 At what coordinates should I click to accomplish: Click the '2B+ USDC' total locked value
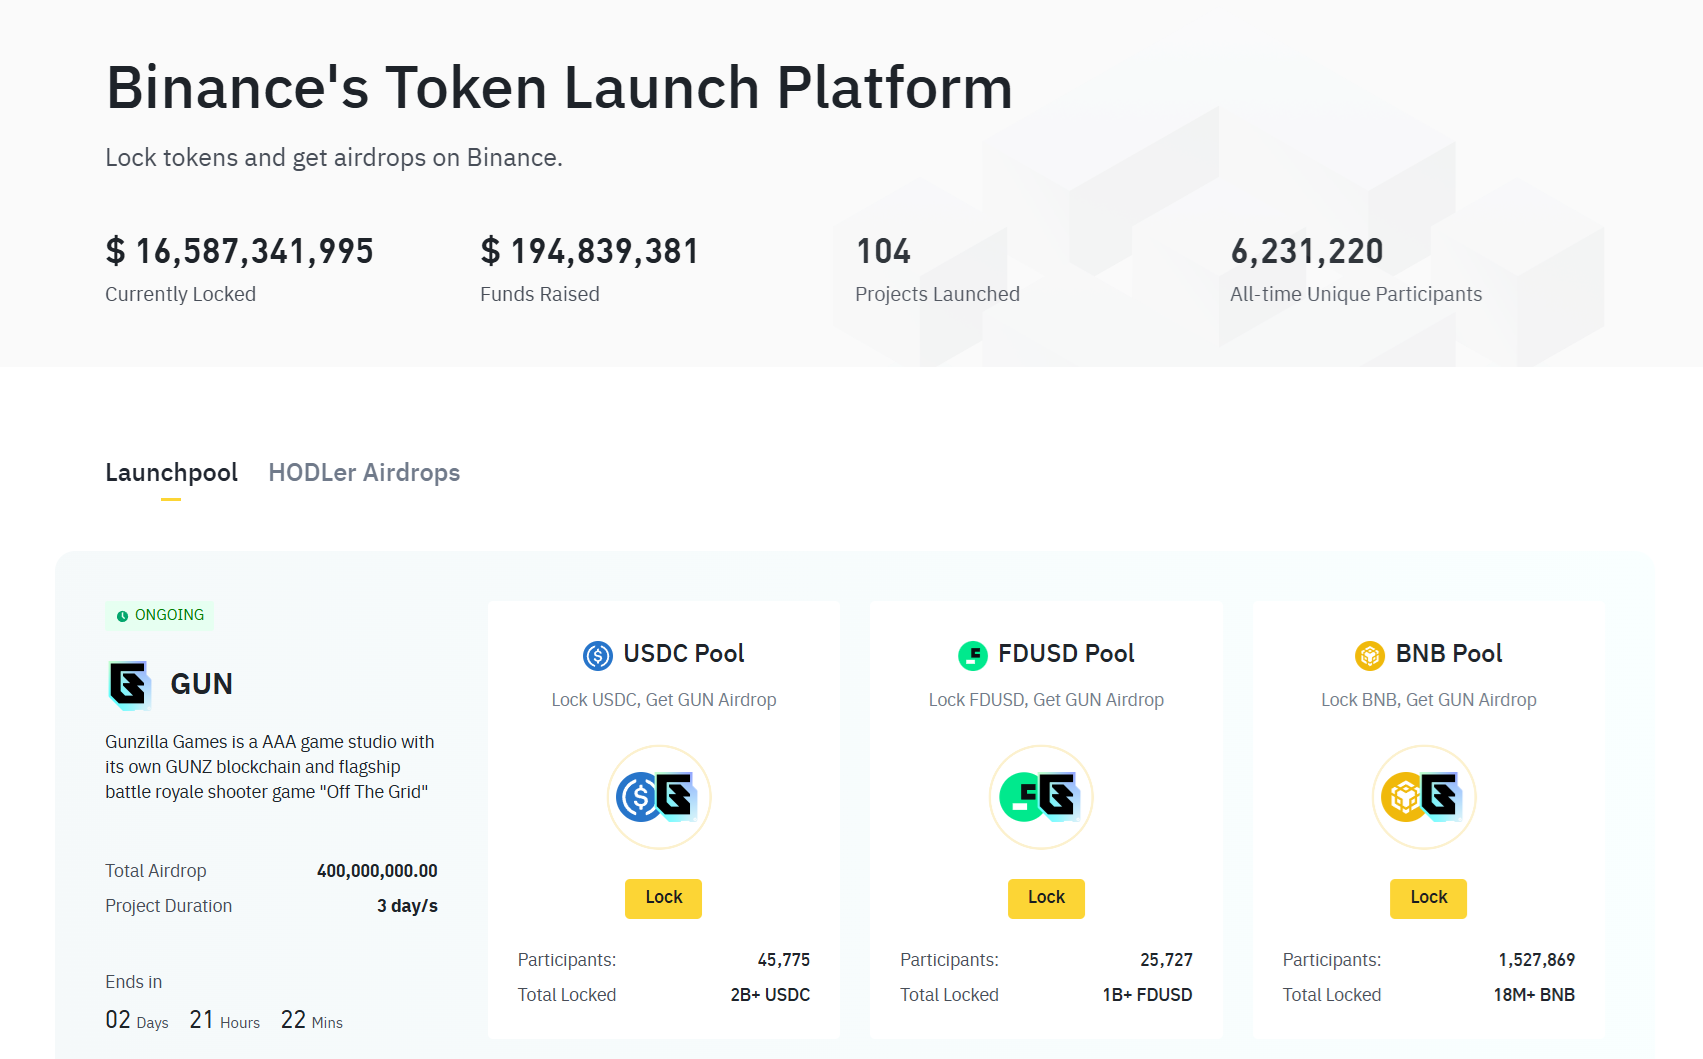(770, 995)
